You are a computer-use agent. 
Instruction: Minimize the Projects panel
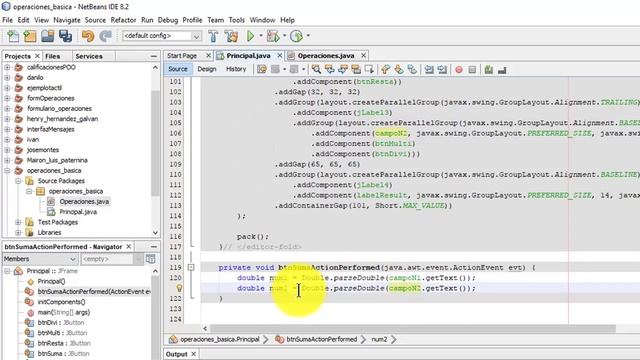click(154, 56)
